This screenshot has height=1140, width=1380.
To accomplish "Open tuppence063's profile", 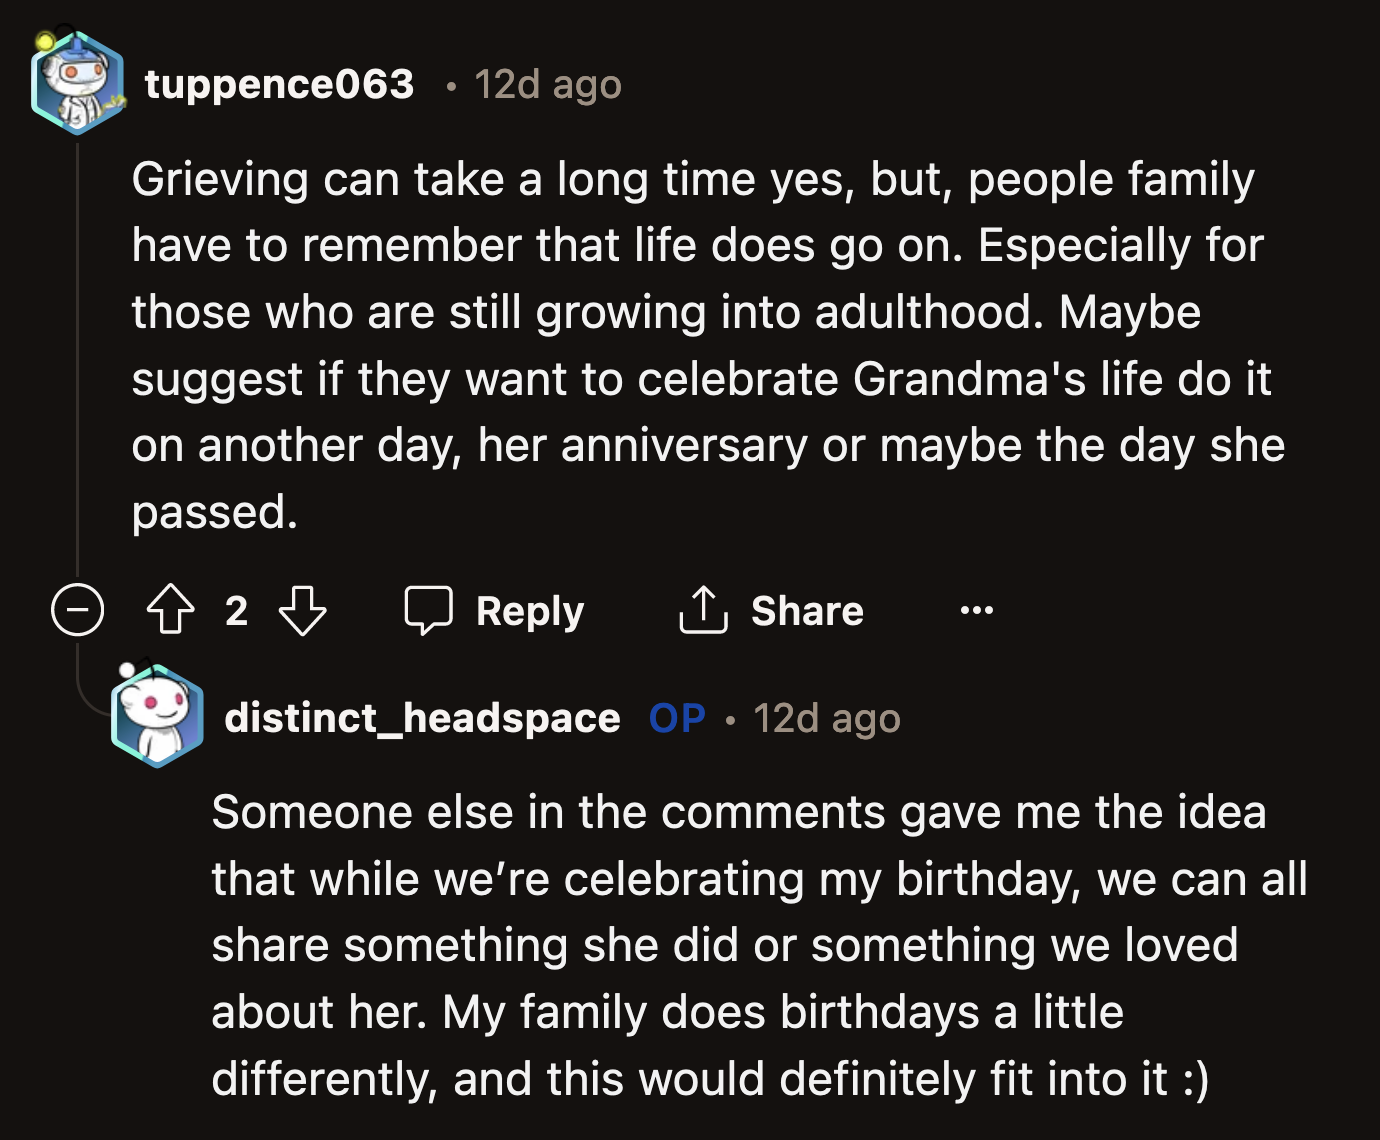I will (280, 84).
